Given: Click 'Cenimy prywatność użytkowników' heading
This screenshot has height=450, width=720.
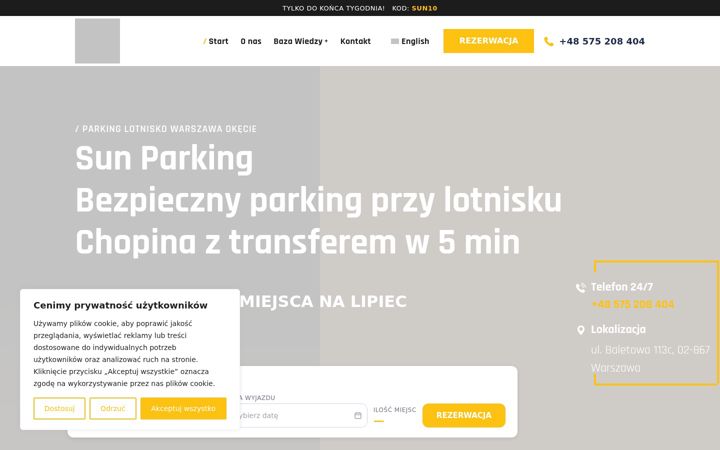Looking at the screenshot, I should [x=120, y=305].
